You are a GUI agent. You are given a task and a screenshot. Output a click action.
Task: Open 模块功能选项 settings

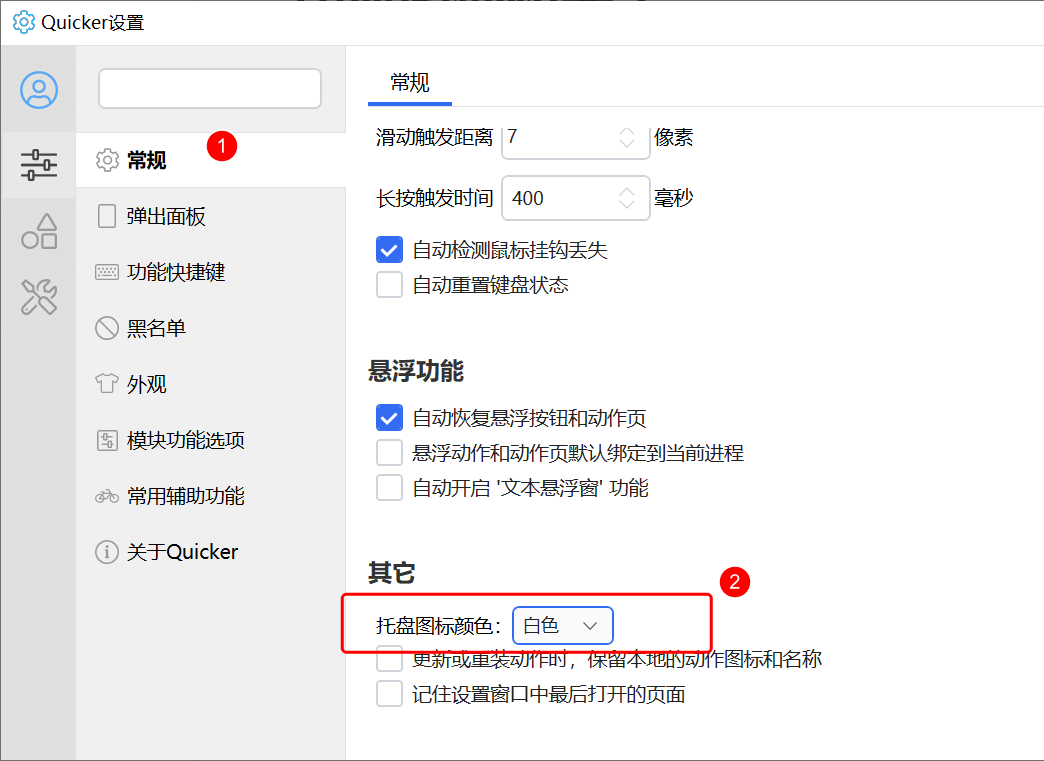coord(210,439)
